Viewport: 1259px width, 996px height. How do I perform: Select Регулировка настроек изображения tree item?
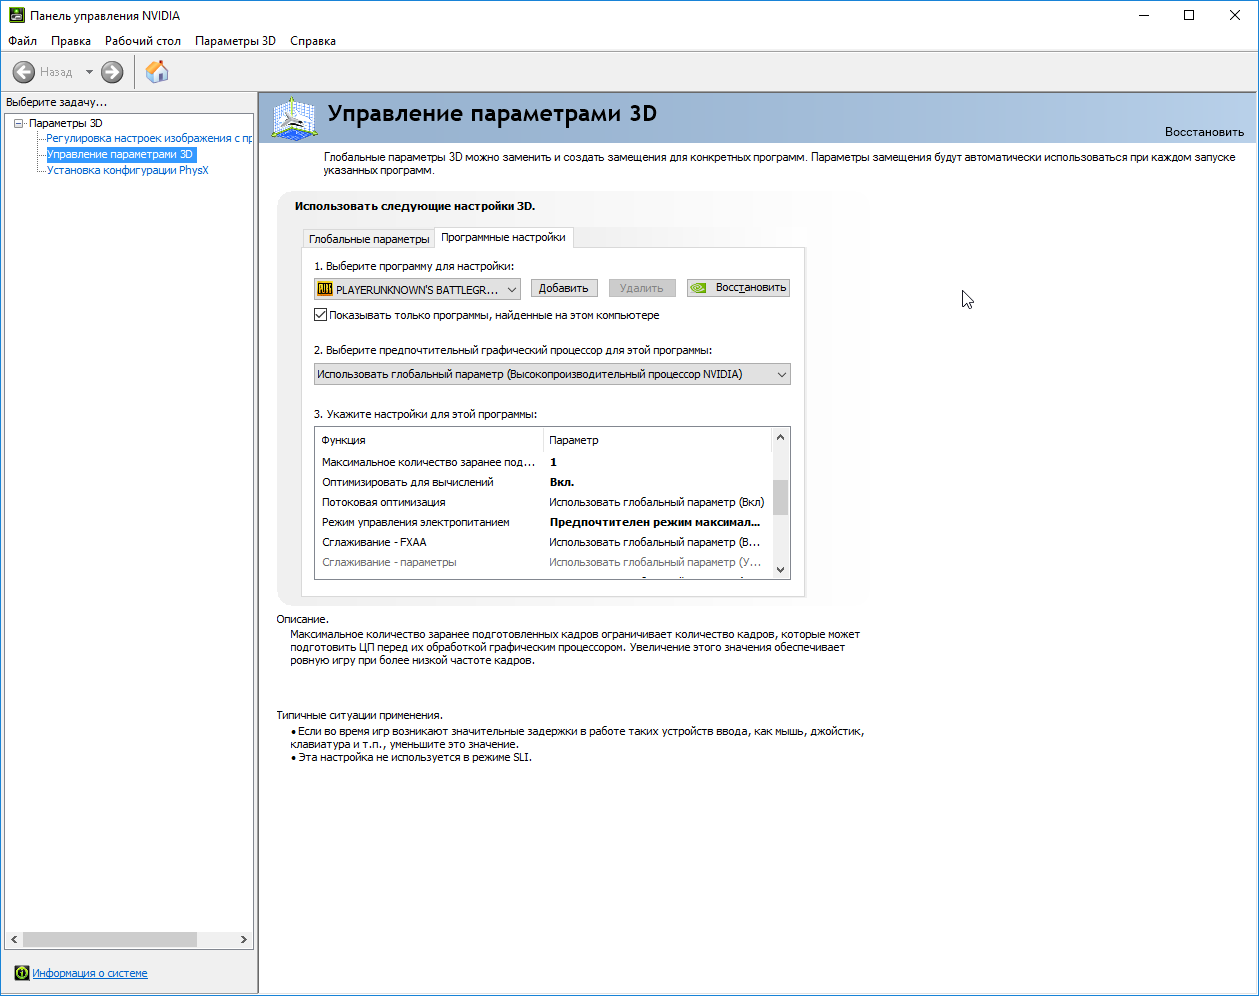(x=149, y=138)
